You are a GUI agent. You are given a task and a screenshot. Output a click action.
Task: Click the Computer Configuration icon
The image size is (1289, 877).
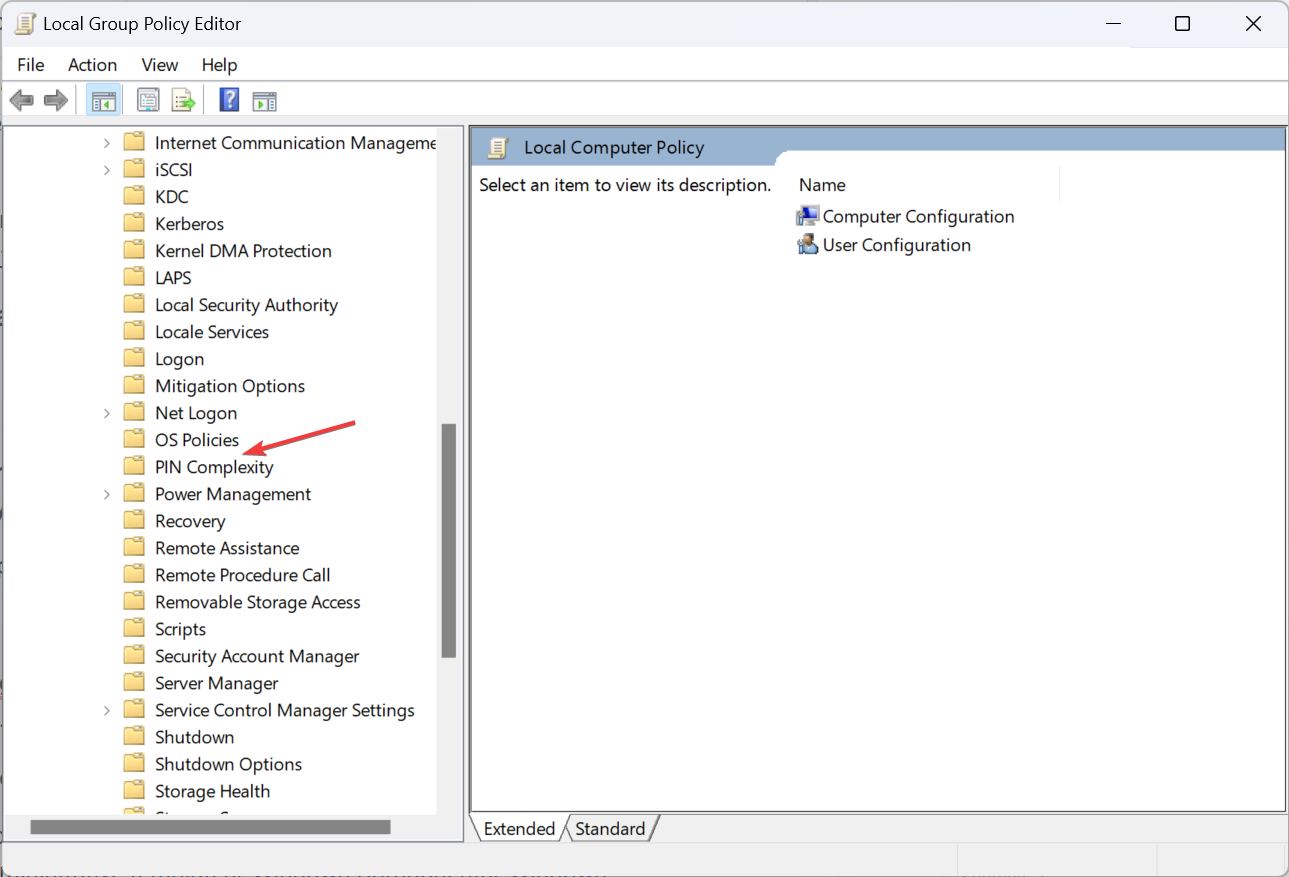[x=808, y=216]
